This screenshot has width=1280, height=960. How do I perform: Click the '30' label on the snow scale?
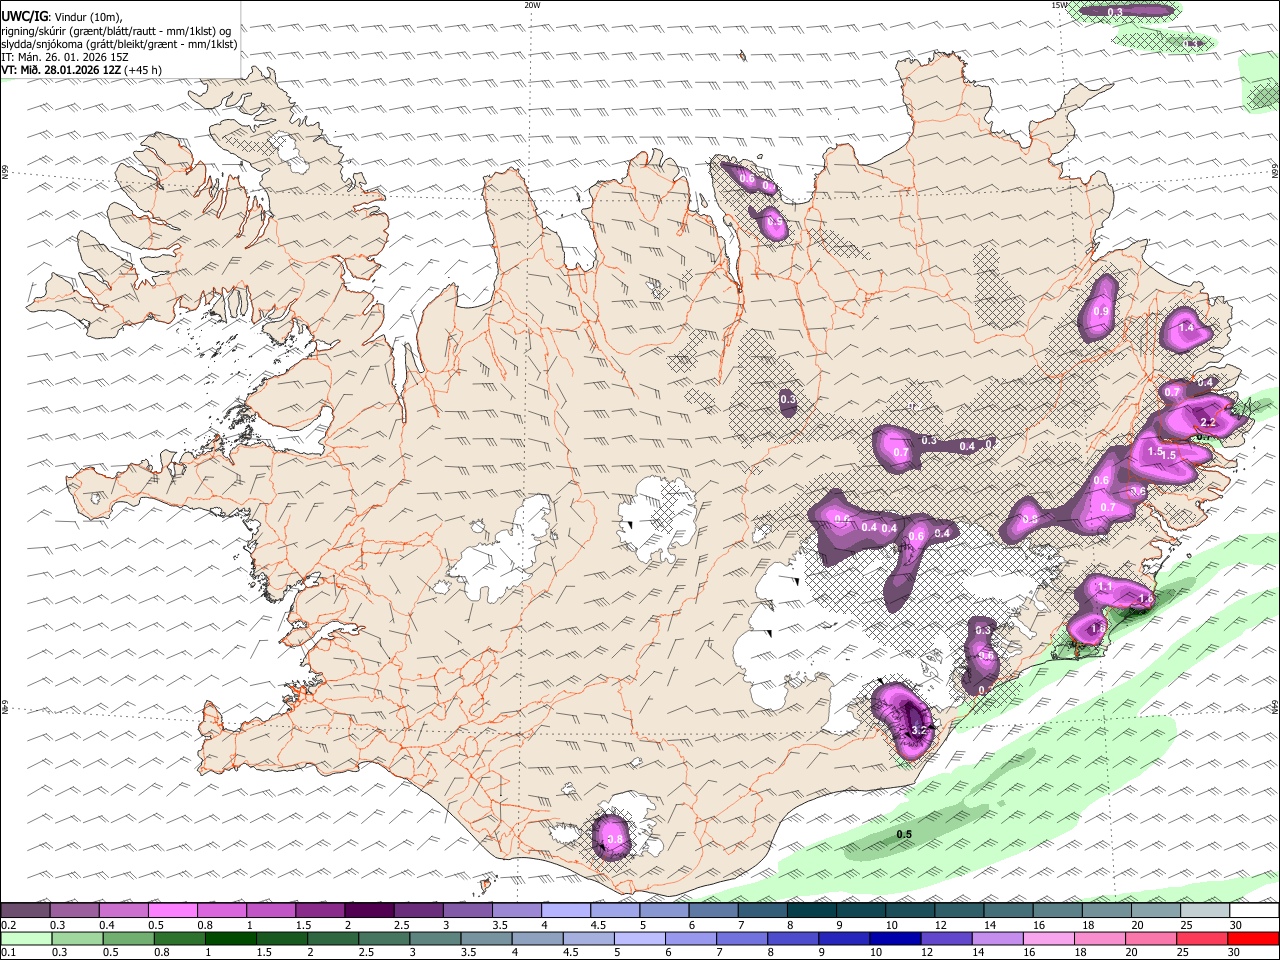click(x=1236, y=925)
